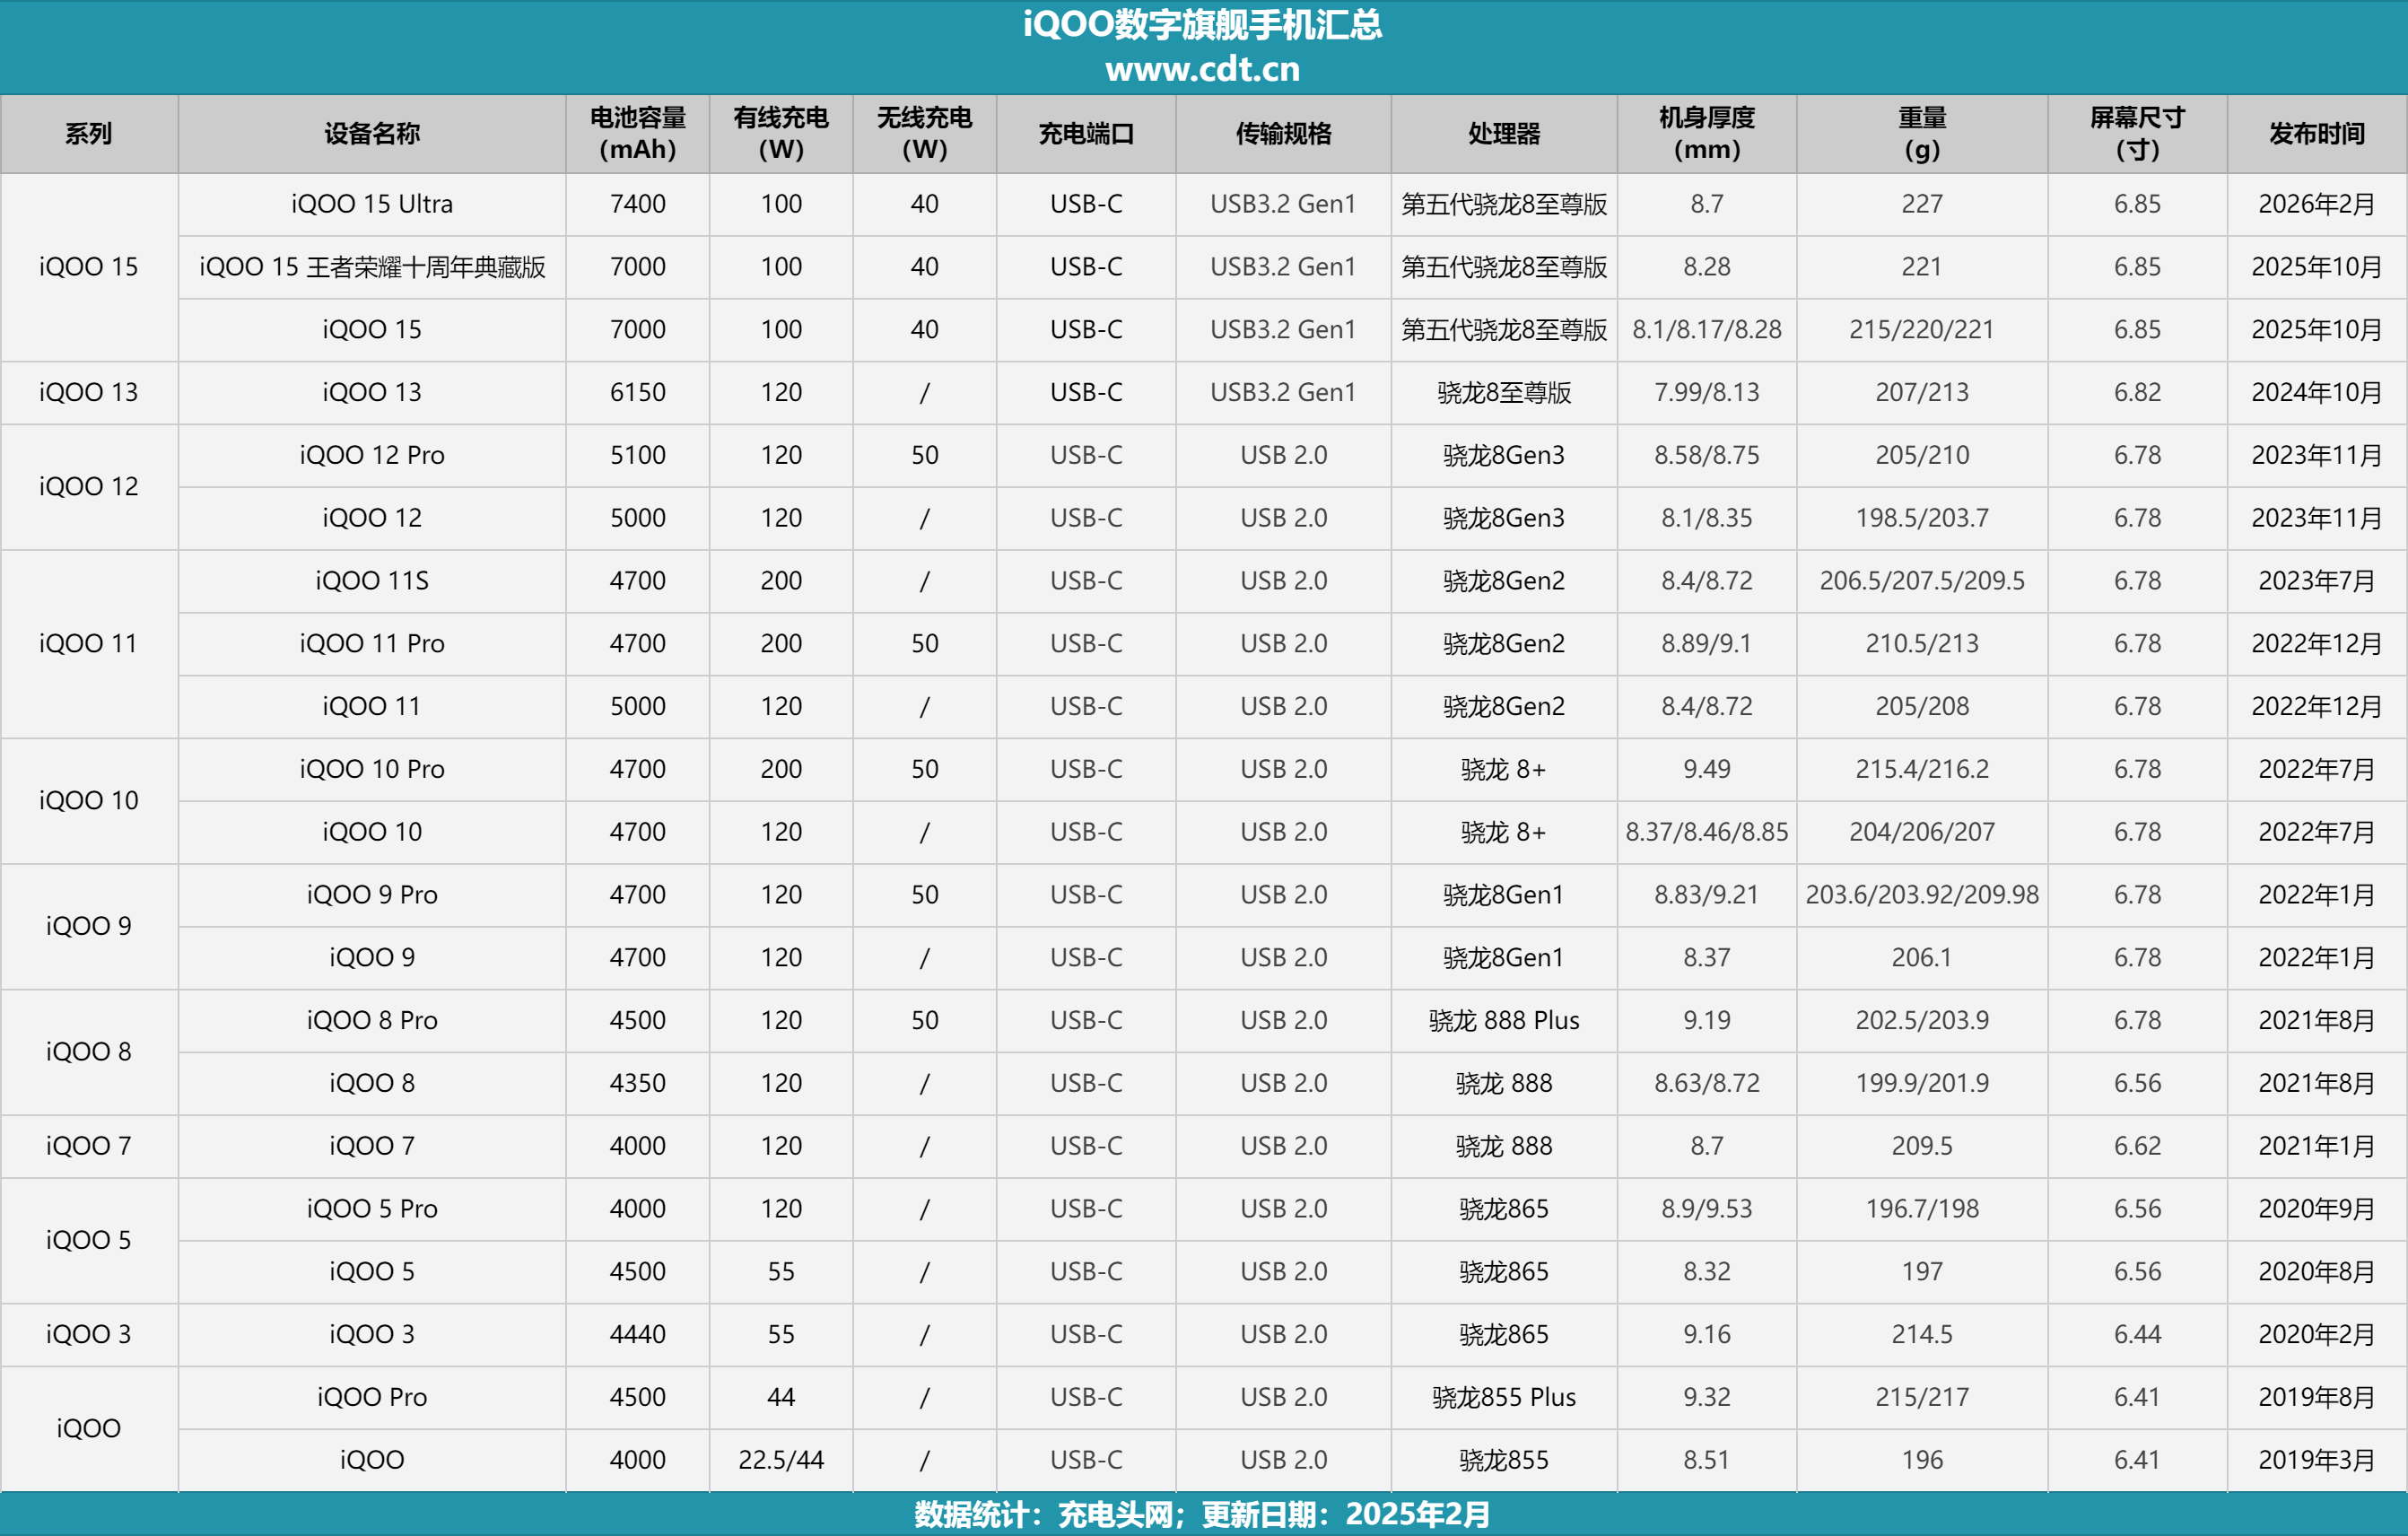2408x1536 pixels.
Task: Select the 7400 battery capacity value
Action: tap(638, 204)
